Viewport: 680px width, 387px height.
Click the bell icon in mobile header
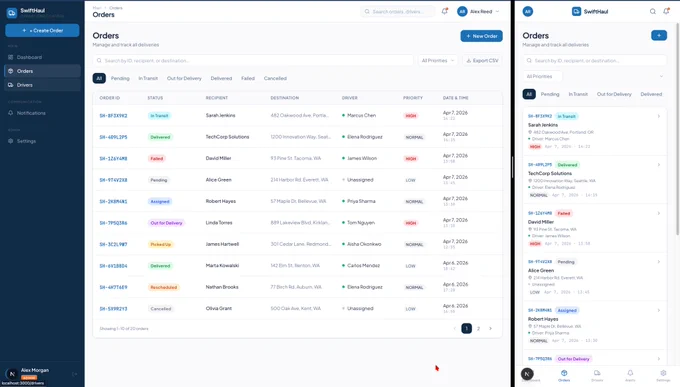(x=666, y=12)
